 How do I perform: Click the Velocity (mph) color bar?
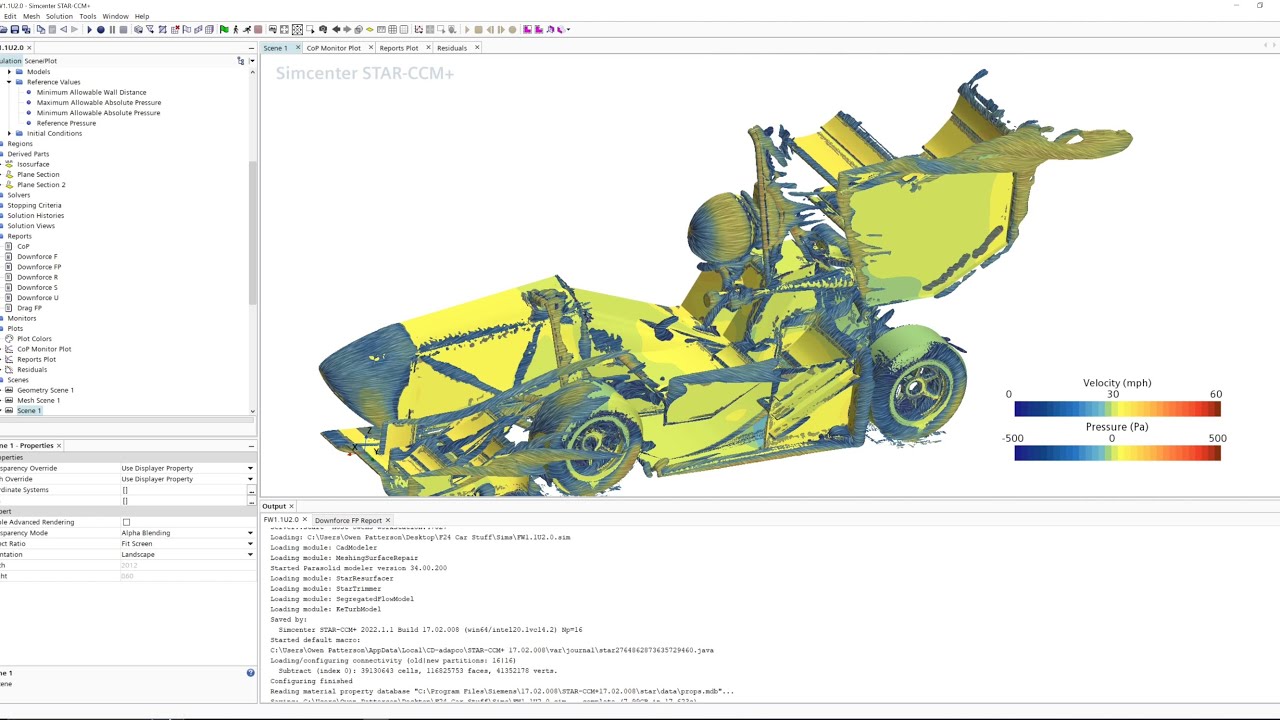point(1117,409)
